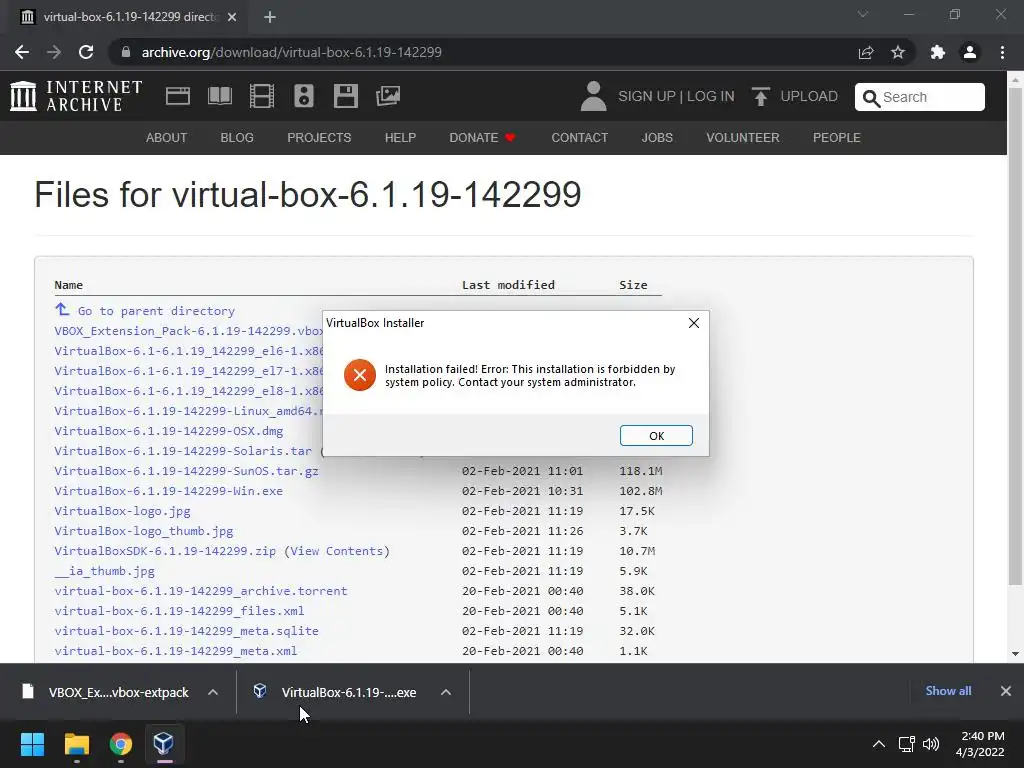
Task: Open the Images icon in Archive header
Action: pos(388,96)
